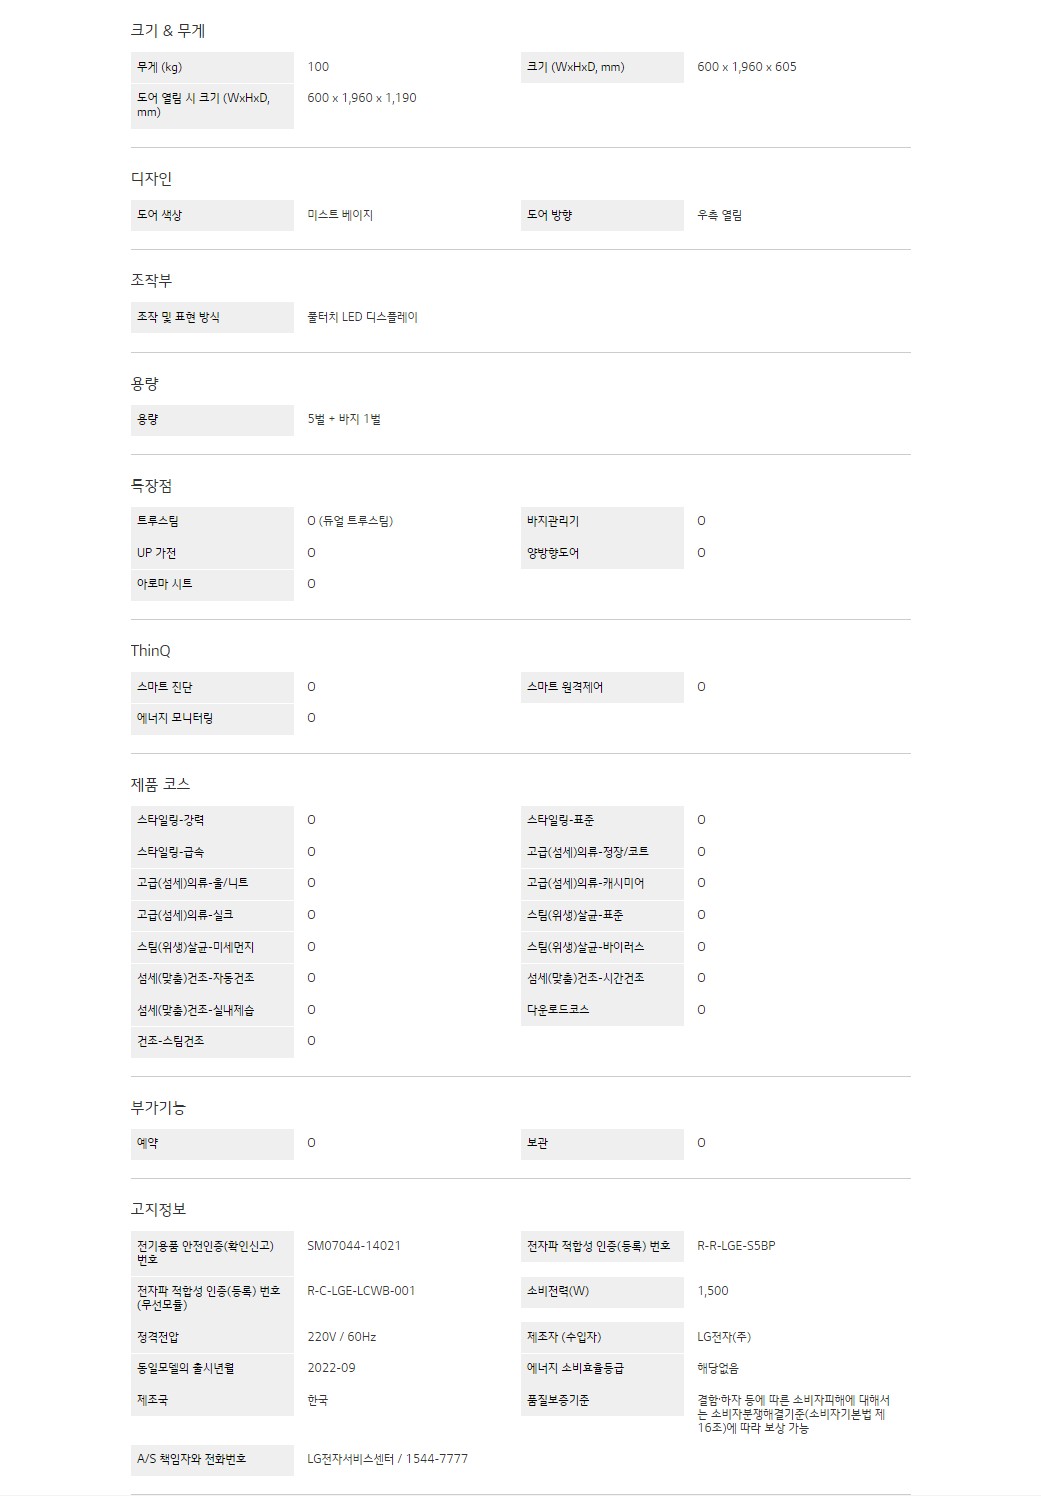Click the 'LG전자서비스센터 / 1544-7777' contact text

click(x=387, y=1459)
